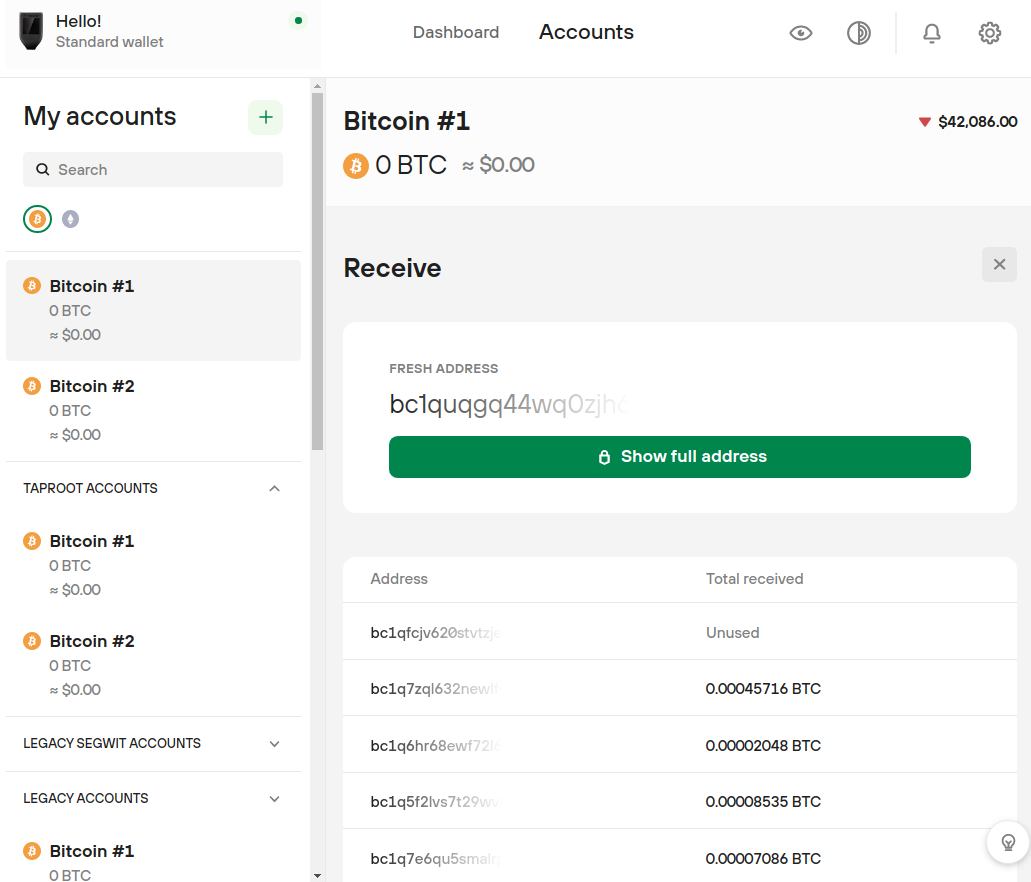
Task: Click address row bc1q7e6qu5smal
Action: (x=680, y=857)
